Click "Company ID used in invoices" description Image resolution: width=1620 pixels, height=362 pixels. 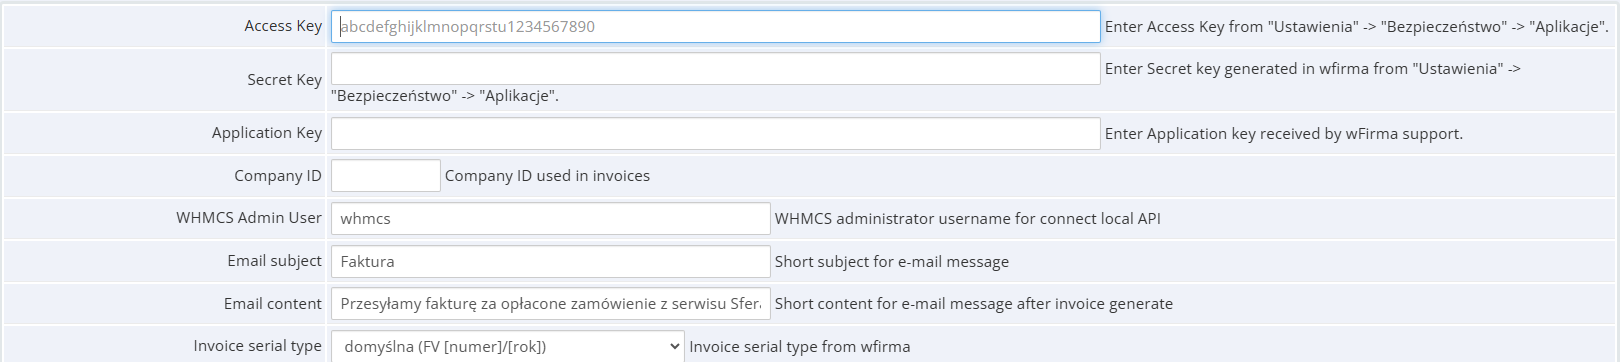pyautogui.click(x=547, y=176)
